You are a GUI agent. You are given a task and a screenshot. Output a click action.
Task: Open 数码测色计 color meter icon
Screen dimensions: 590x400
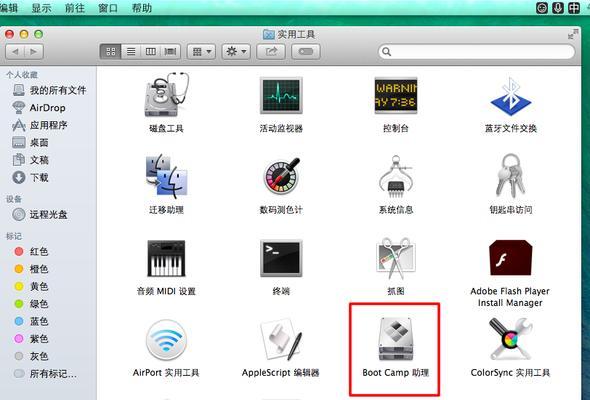281,176
